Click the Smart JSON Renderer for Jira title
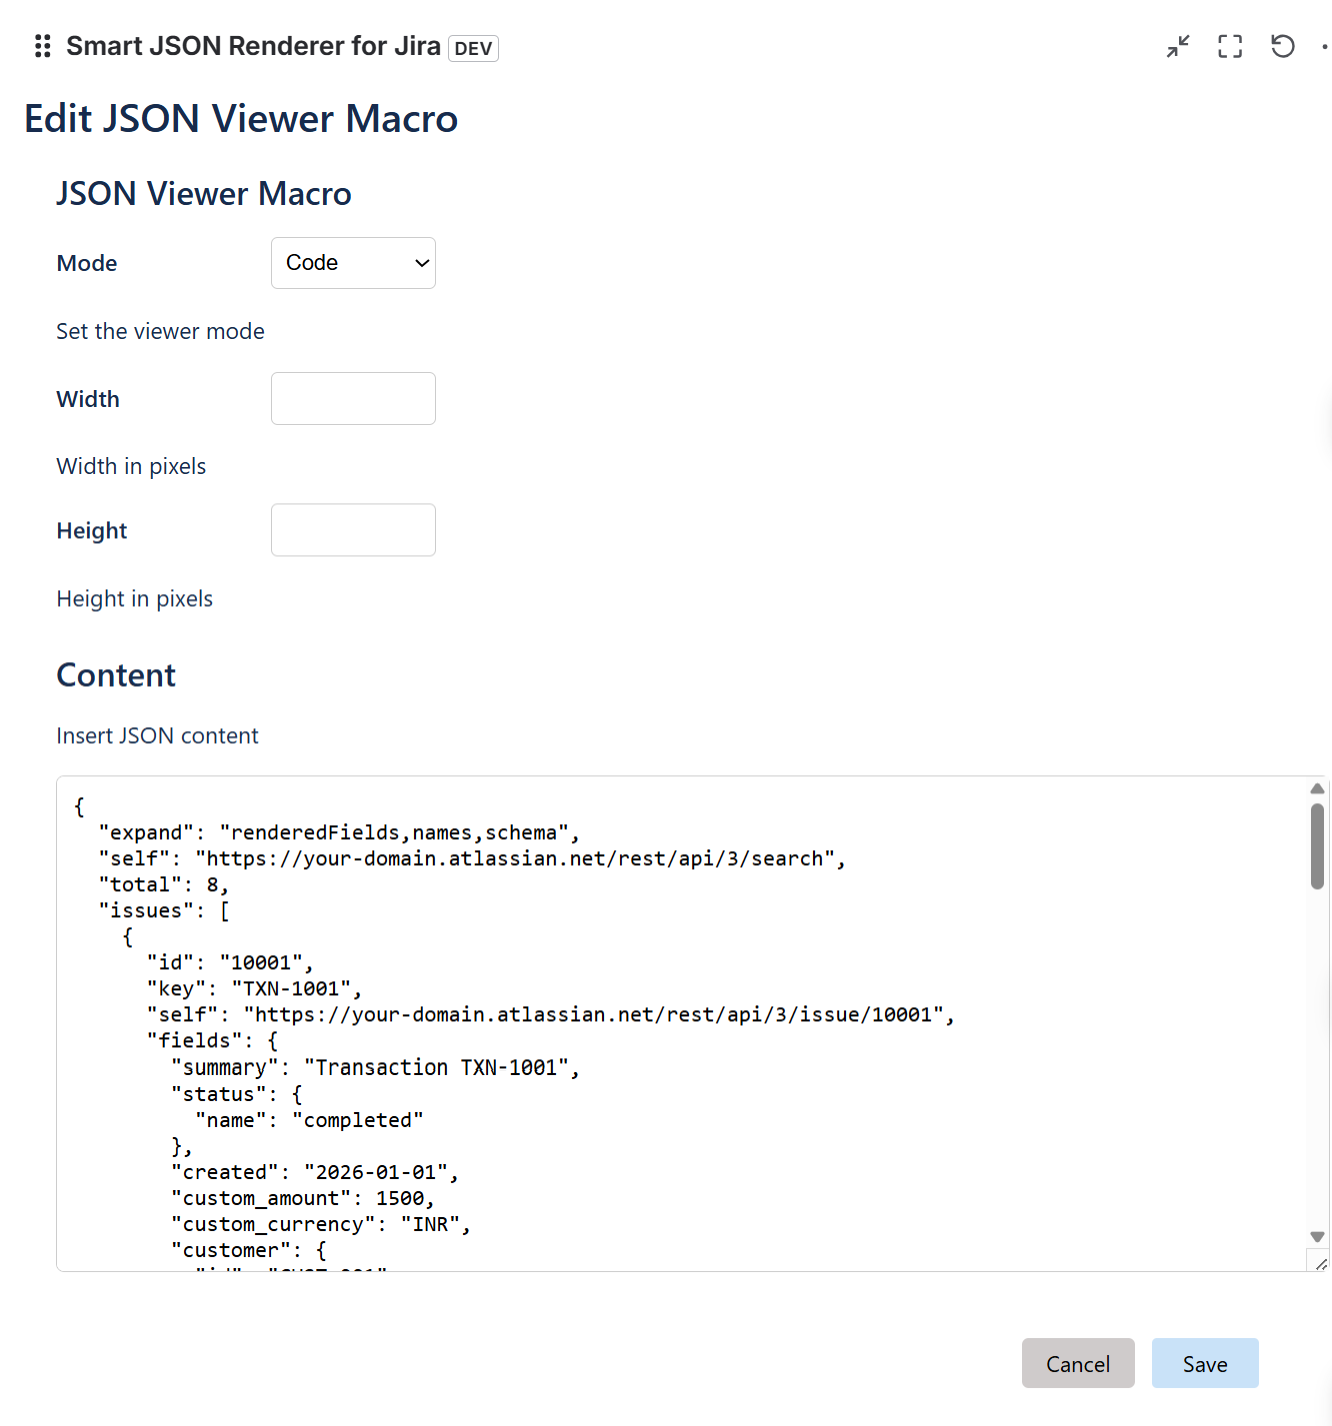This screenshot has width=1332, height=1426. 253,46
